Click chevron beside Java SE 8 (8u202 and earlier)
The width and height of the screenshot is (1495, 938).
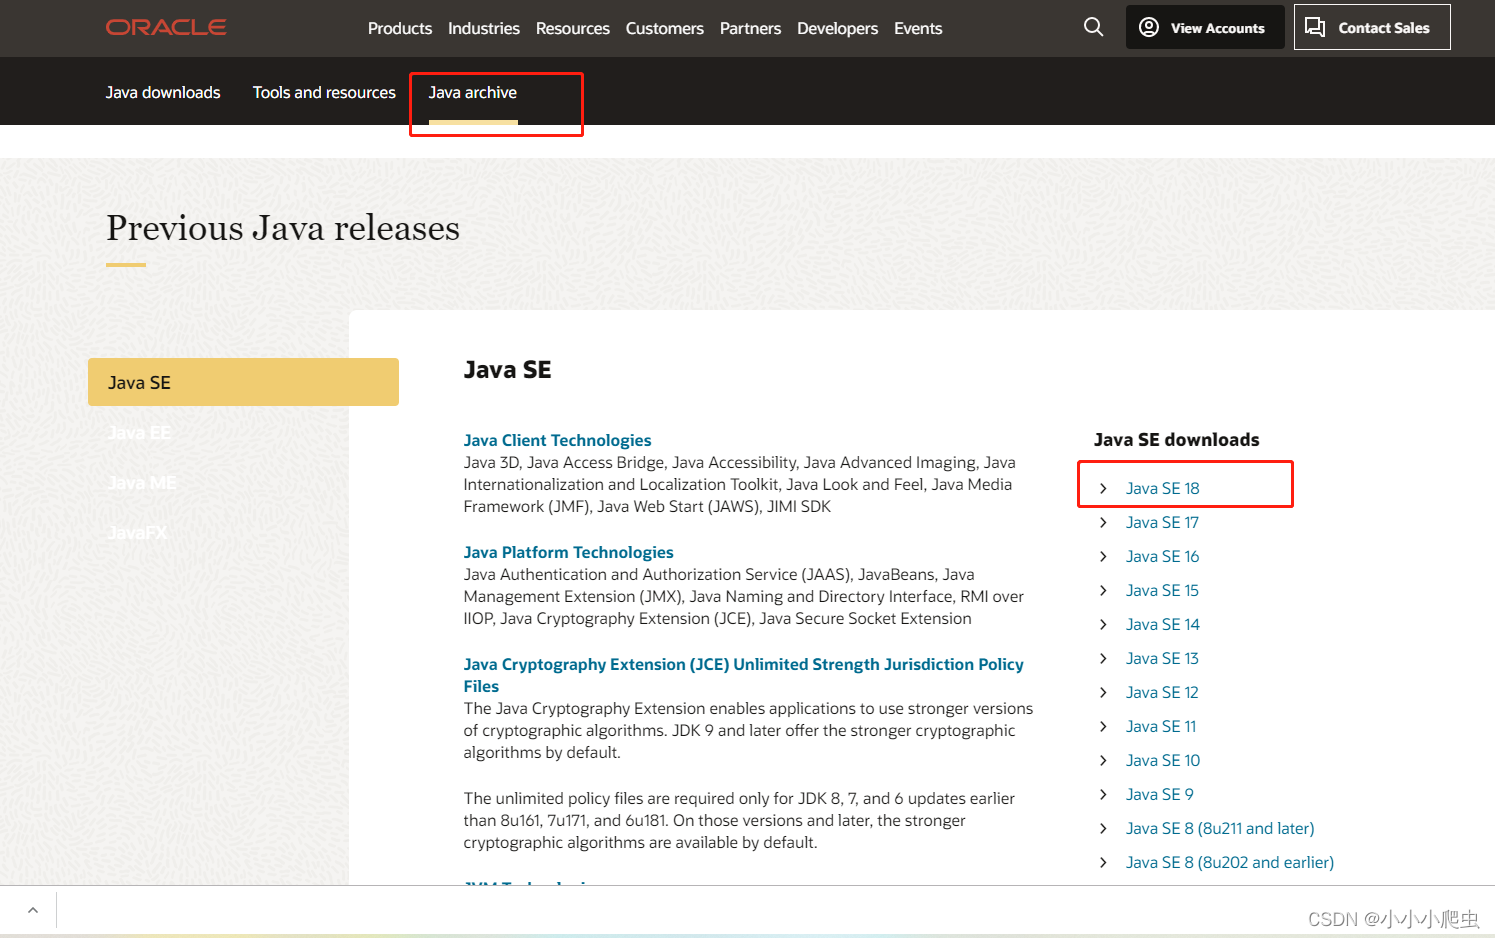[x=1103, y=862]
